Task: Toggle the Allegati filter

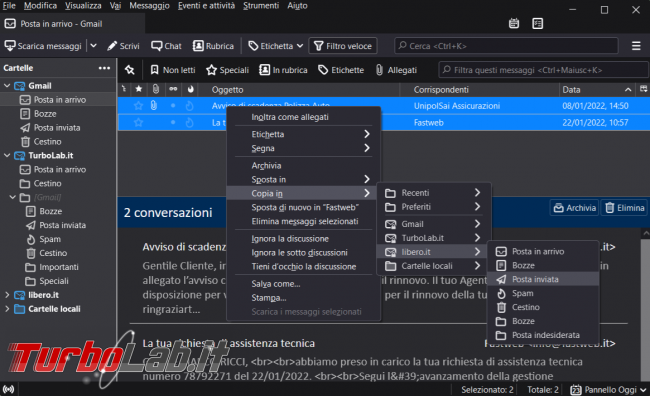Action: (x=396, y=70)
